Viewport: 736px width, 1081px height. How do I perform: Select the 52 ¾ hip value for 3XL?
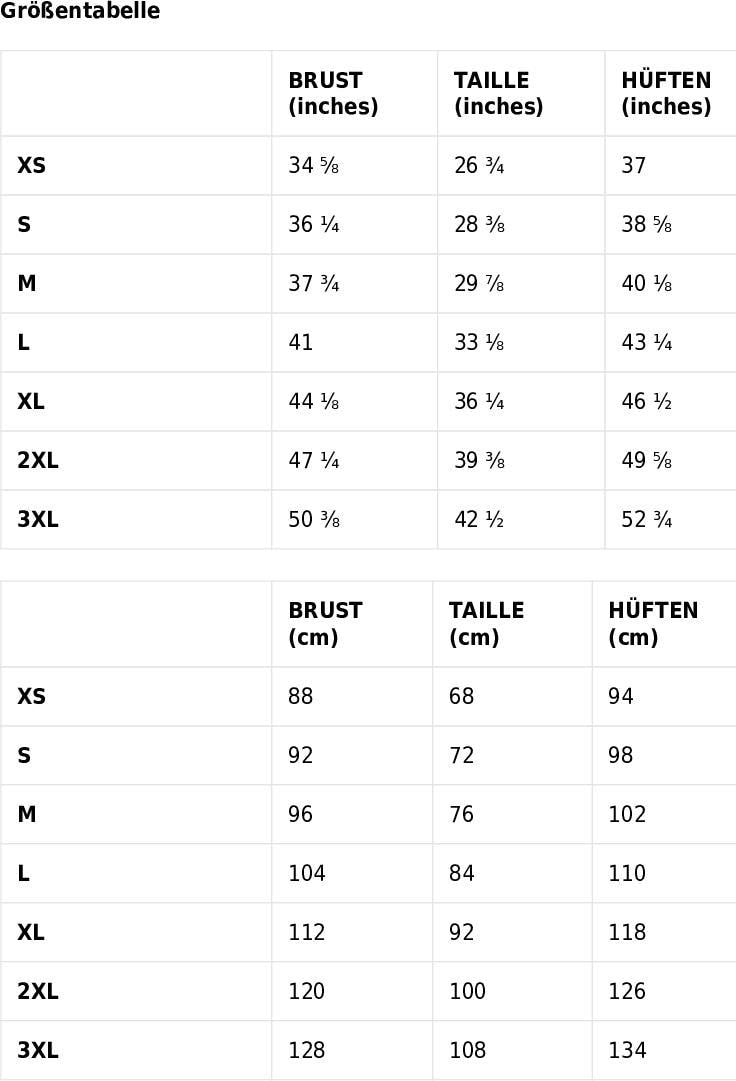pos(646,520)
